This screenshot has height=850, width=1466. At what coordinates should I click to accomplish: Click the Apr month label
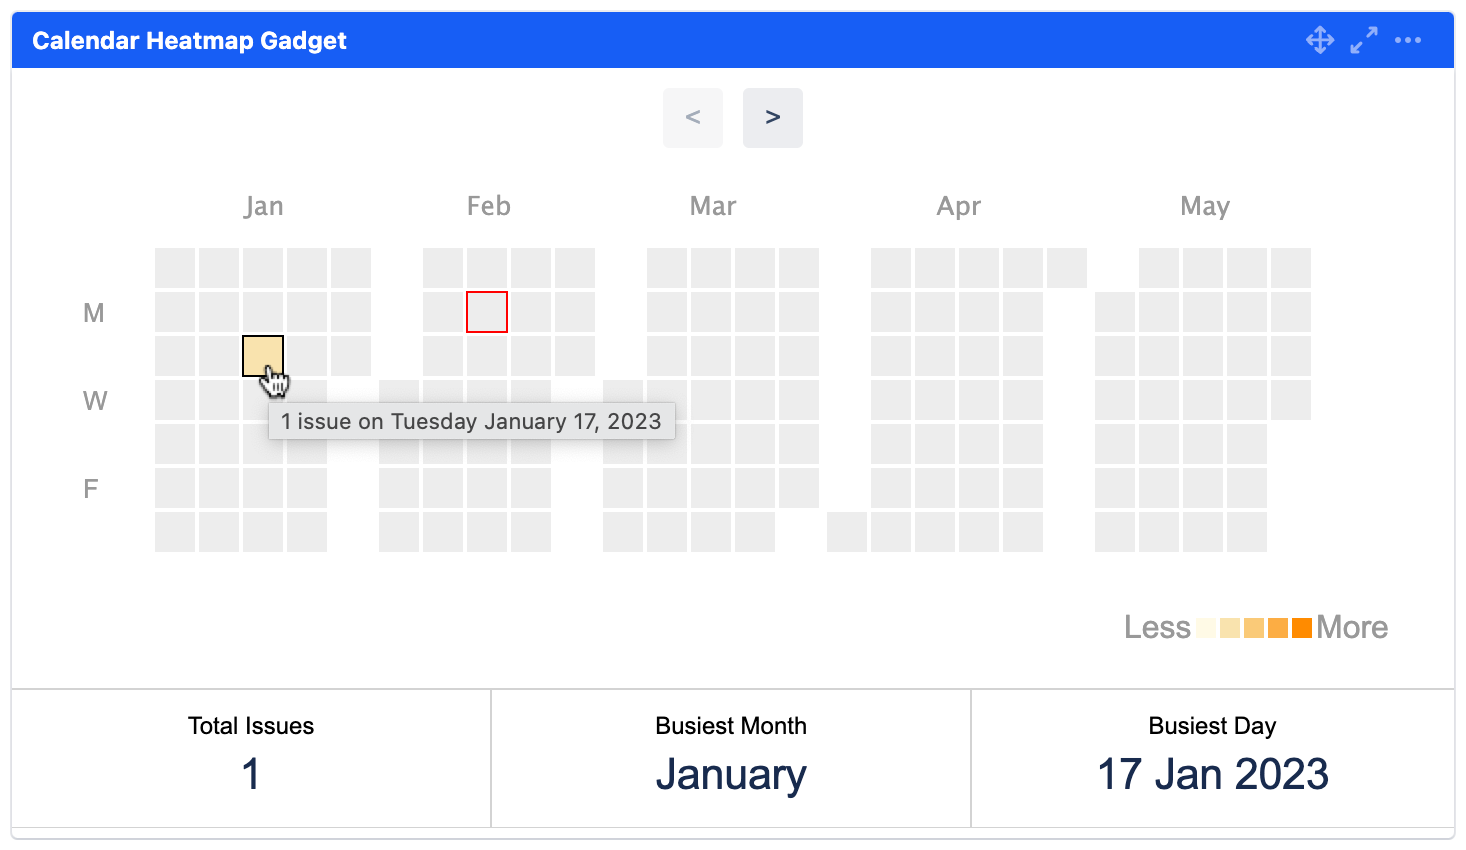pos(959,206)
